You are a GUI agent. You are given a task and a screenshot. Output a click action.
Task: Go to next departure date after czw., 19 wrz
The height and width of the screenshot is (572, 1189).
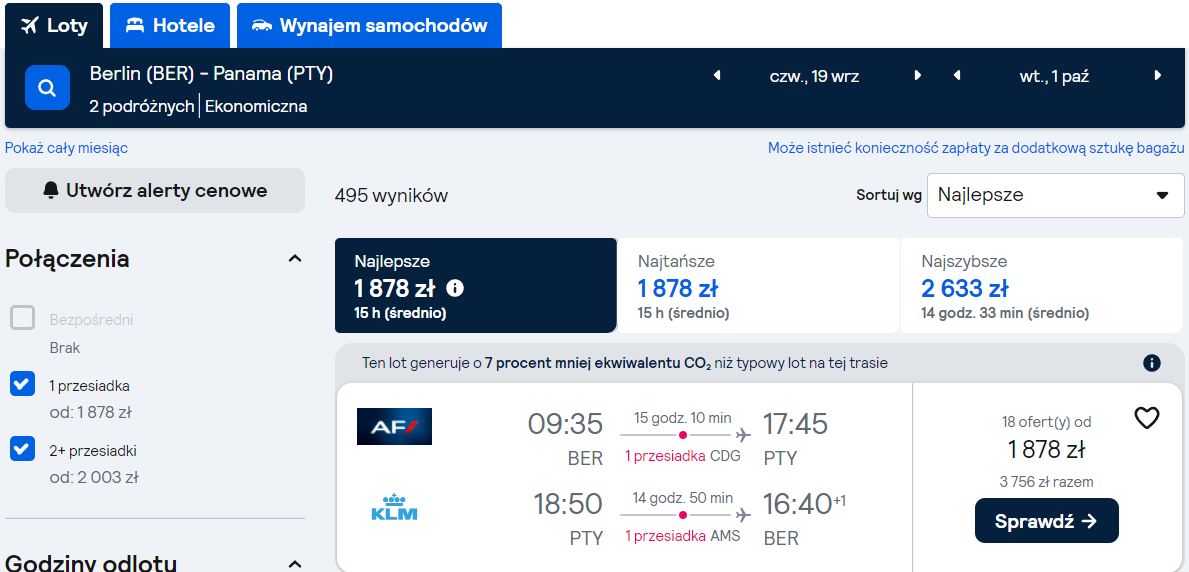tap(918, 75)
